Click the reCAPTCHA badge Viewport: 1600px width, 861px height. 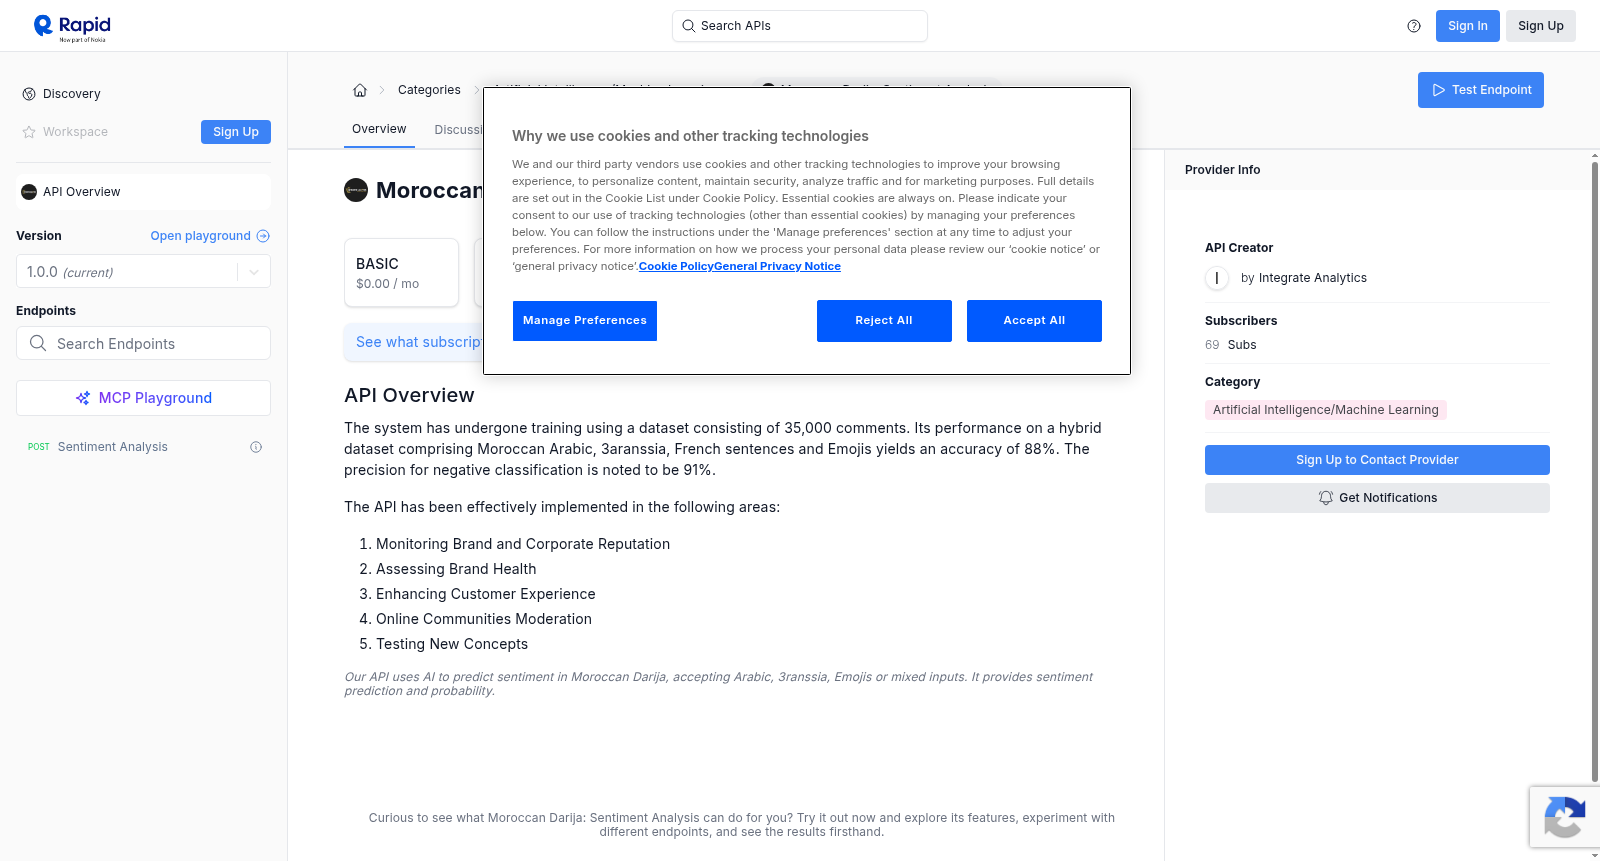coord(1564,817)
